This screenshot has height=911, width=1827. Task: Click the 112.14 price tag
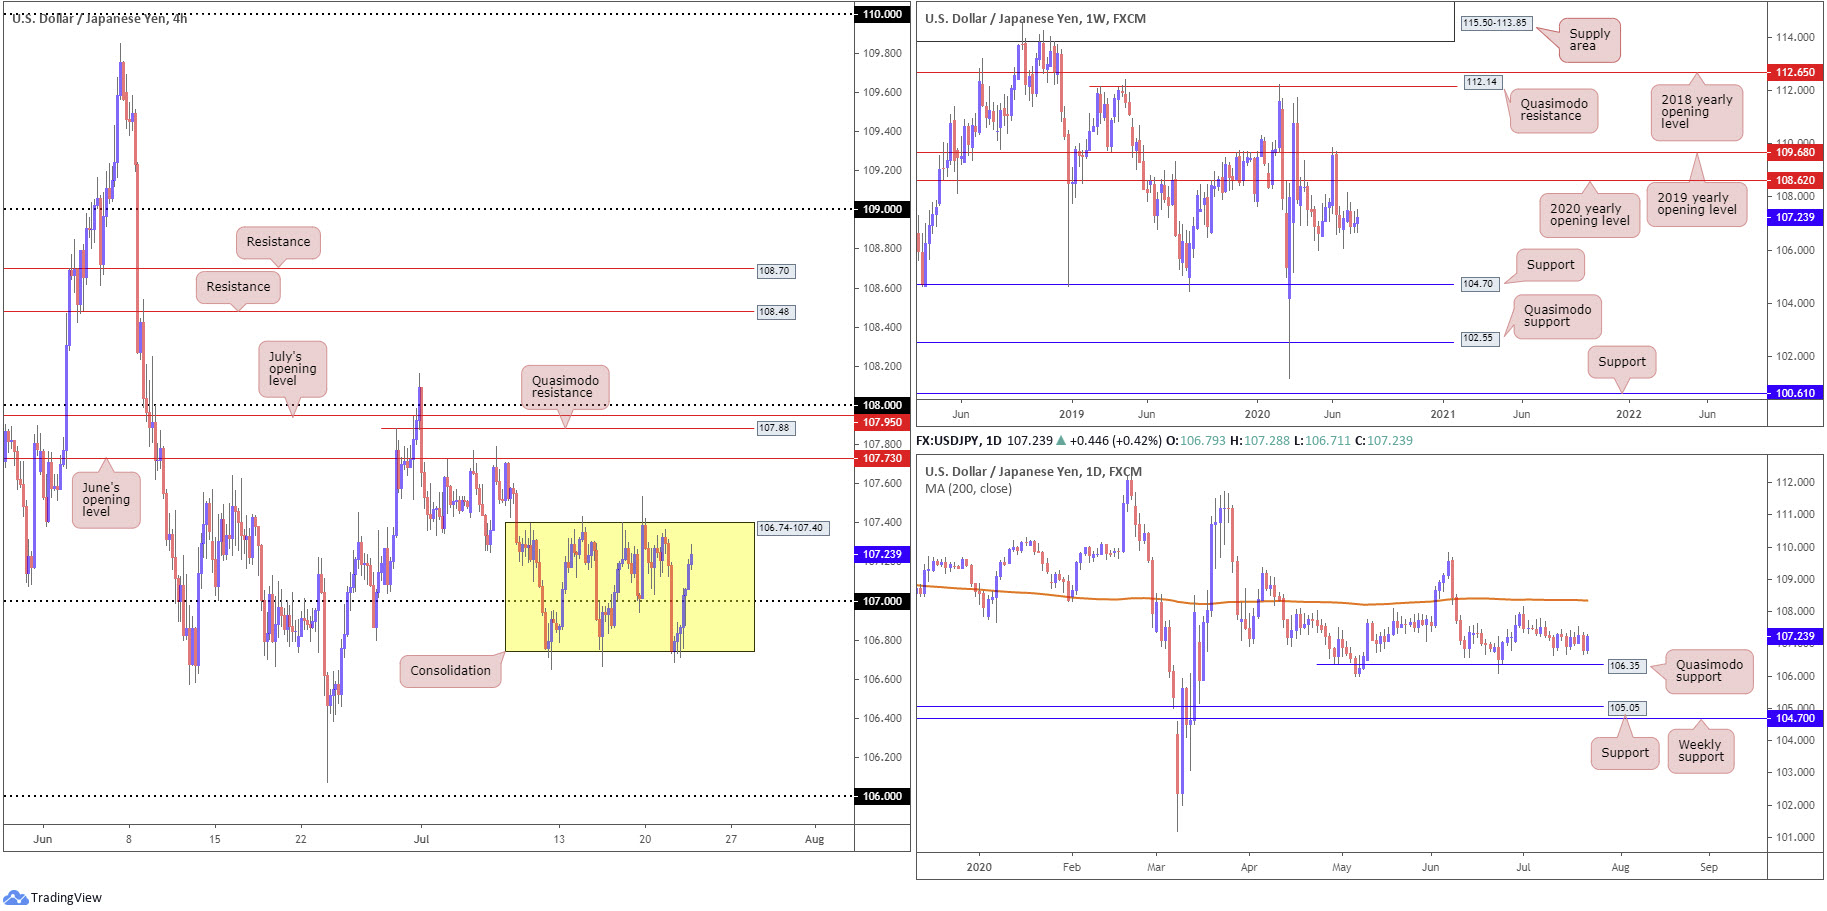point(1482,82)
